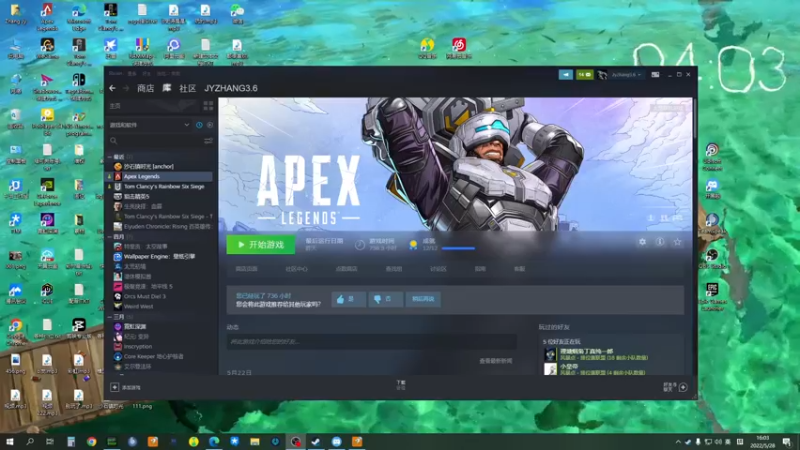Click the activity post input field
Viewport: 800px width, 450px height.
(x=371, y=342)
